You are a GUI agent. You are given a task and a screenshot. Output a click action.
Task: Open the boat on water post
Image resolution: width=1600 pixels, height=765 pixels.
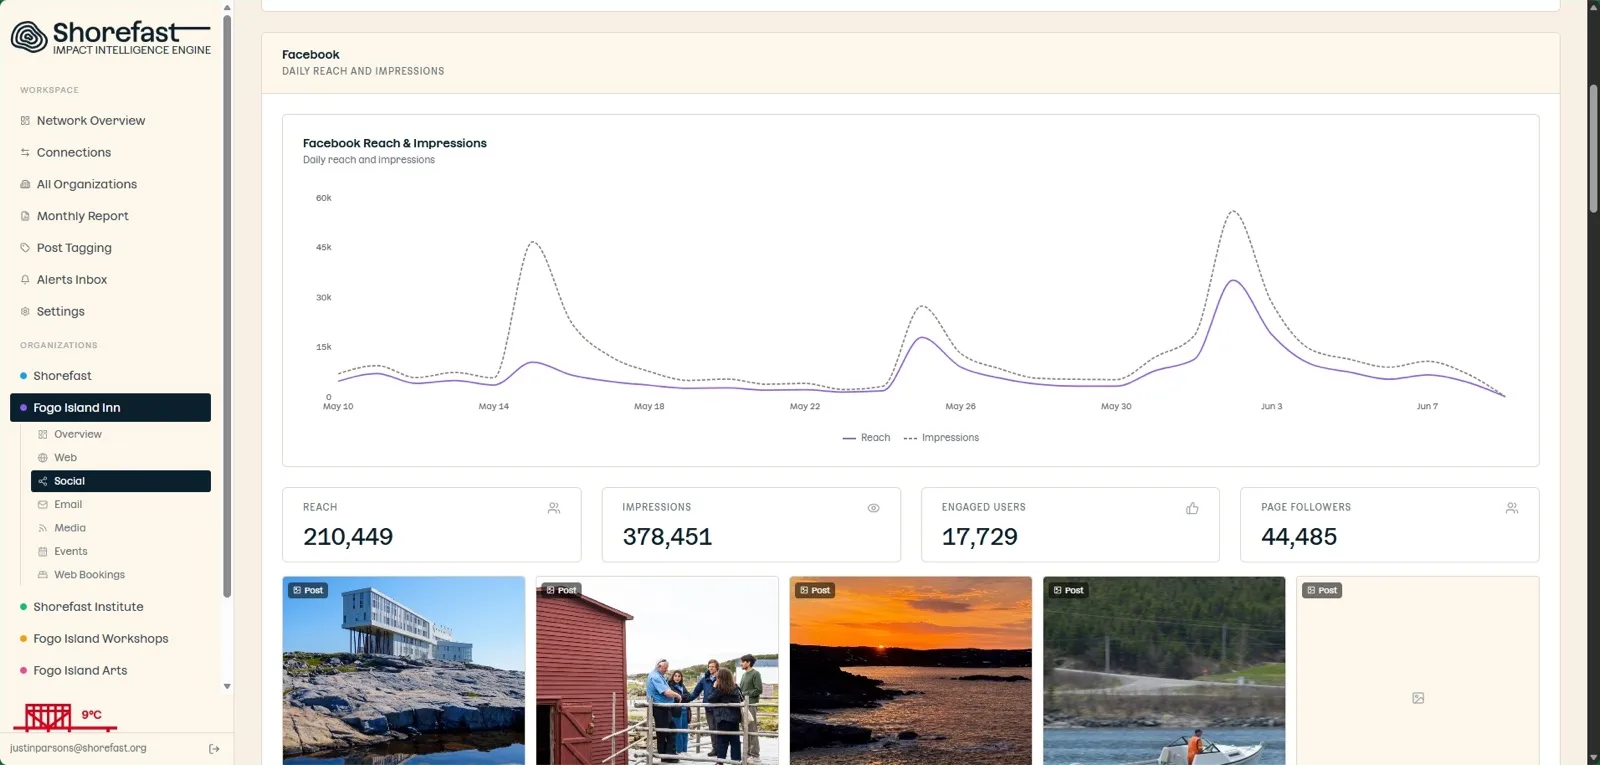tap(1164, 671)
